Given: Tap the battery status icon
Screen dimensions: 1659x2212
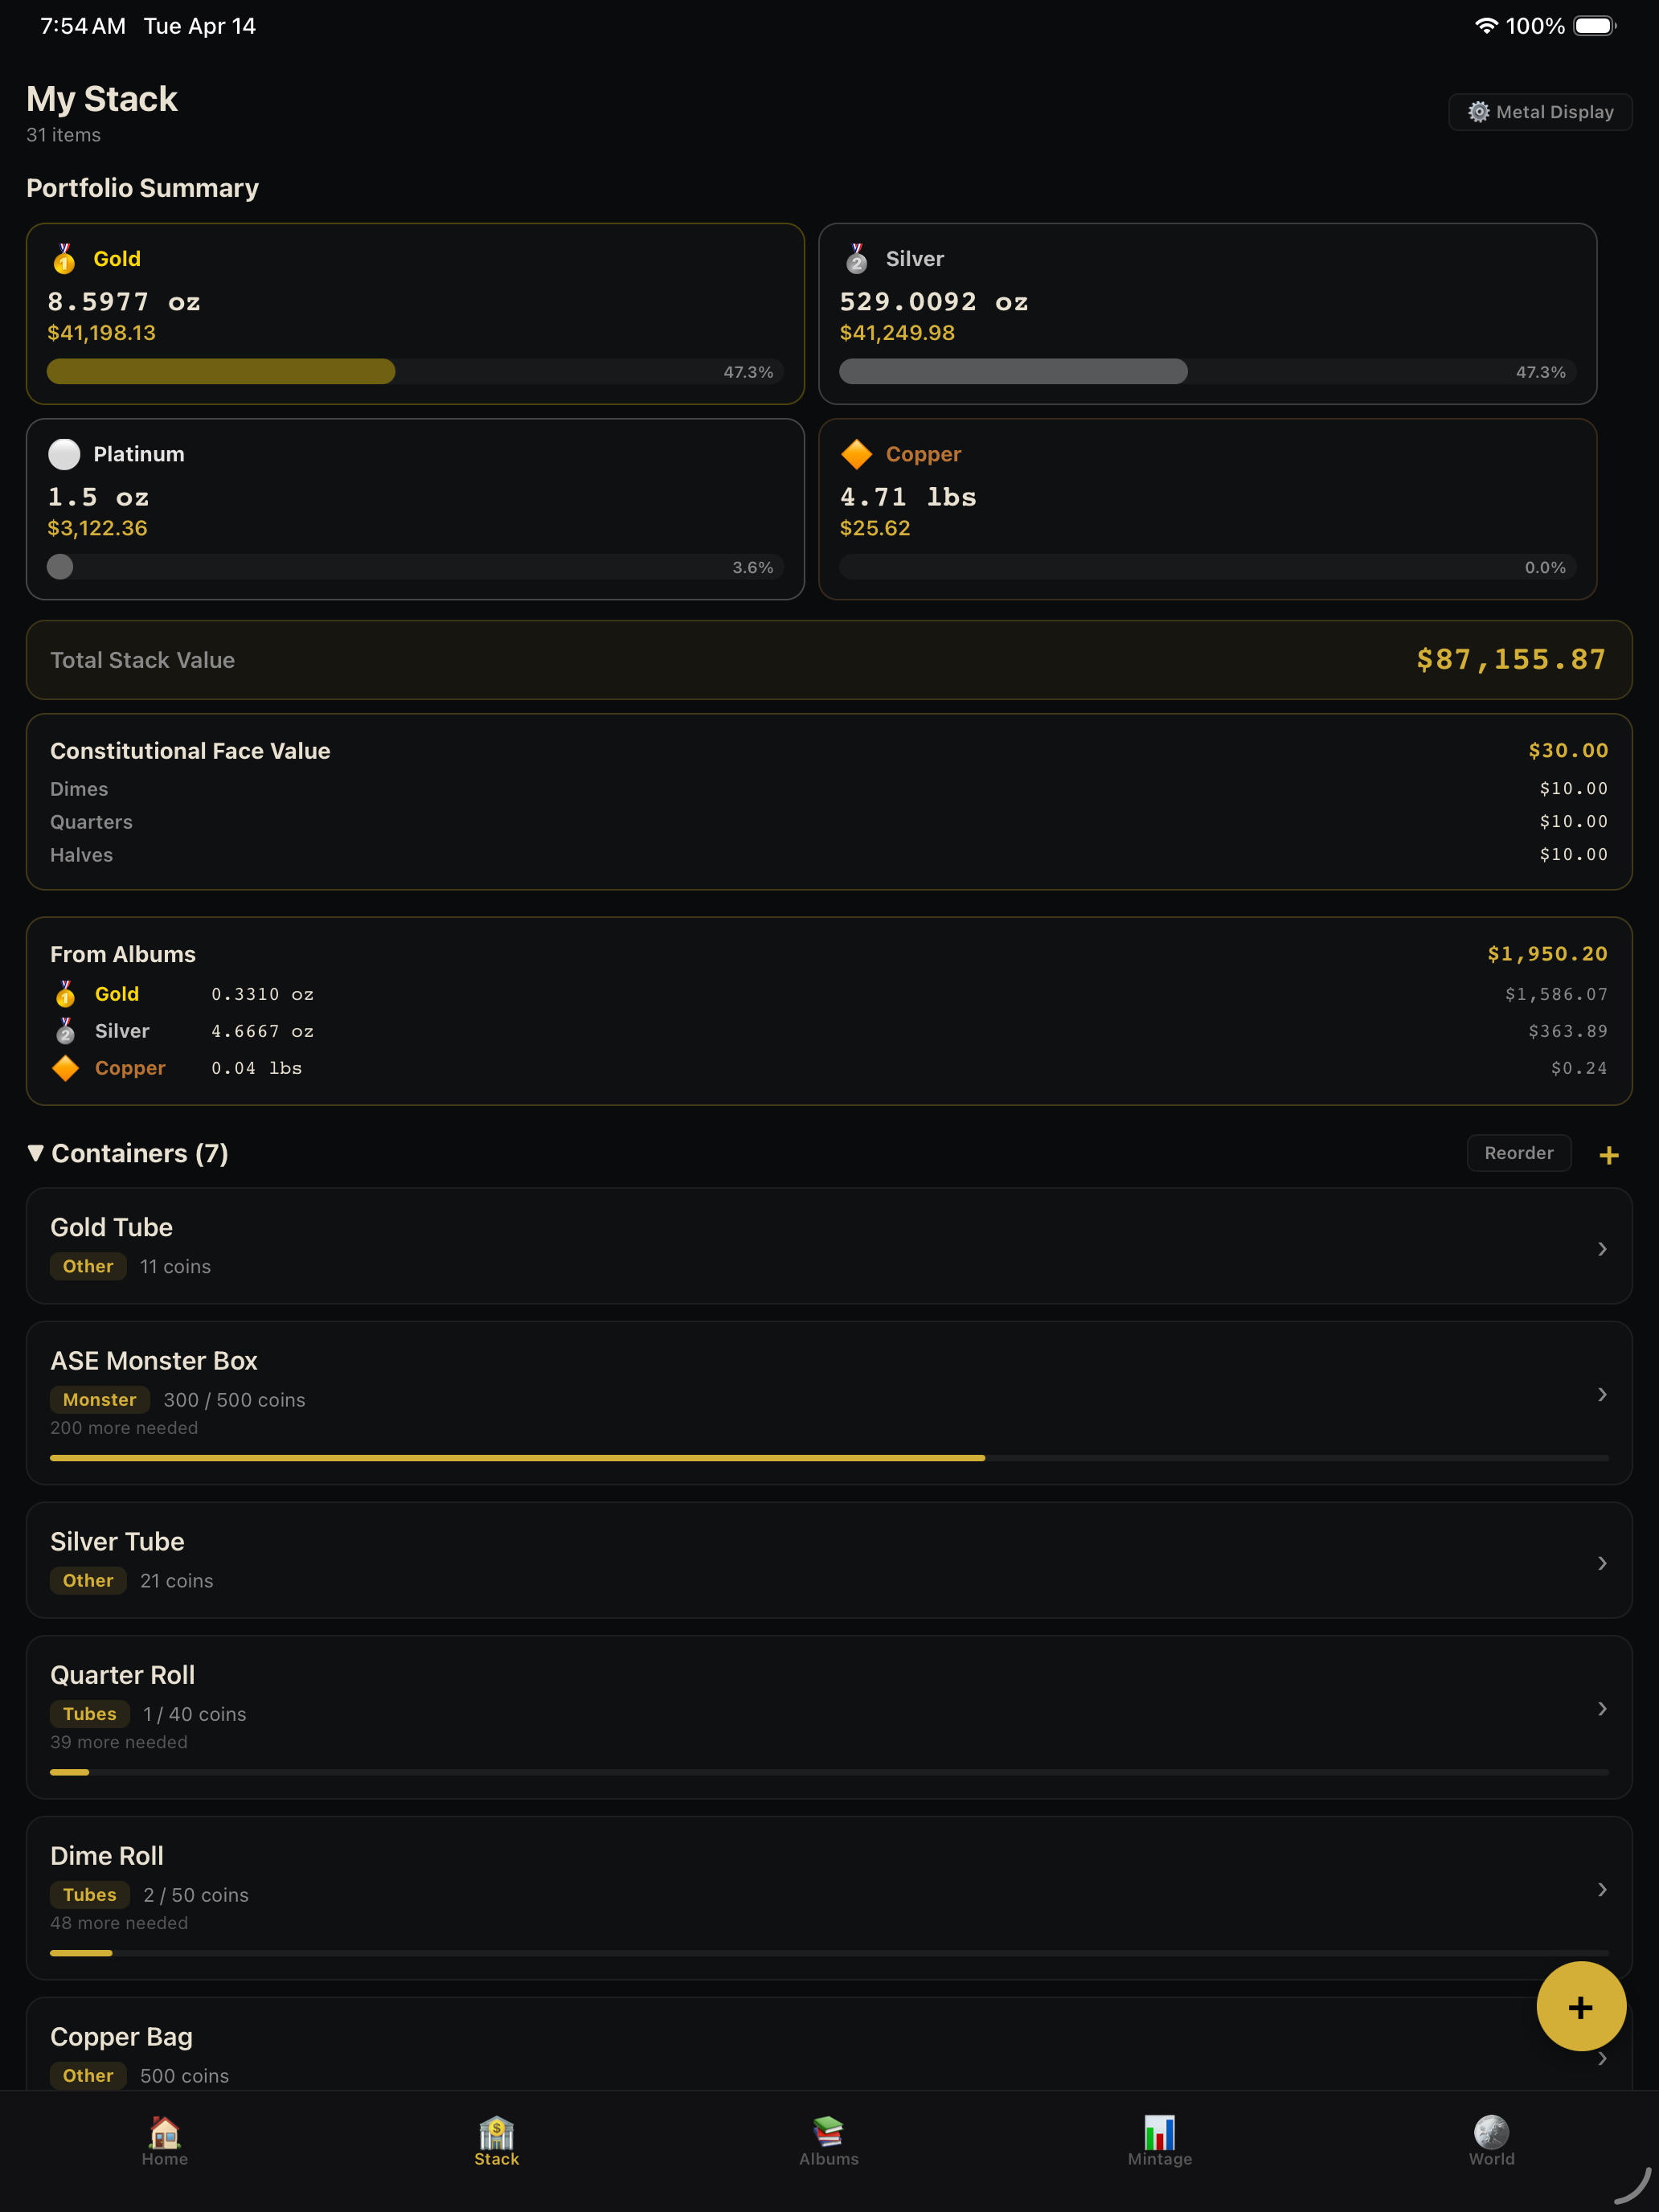Looking at the screenshot, I should (1595, 26).
